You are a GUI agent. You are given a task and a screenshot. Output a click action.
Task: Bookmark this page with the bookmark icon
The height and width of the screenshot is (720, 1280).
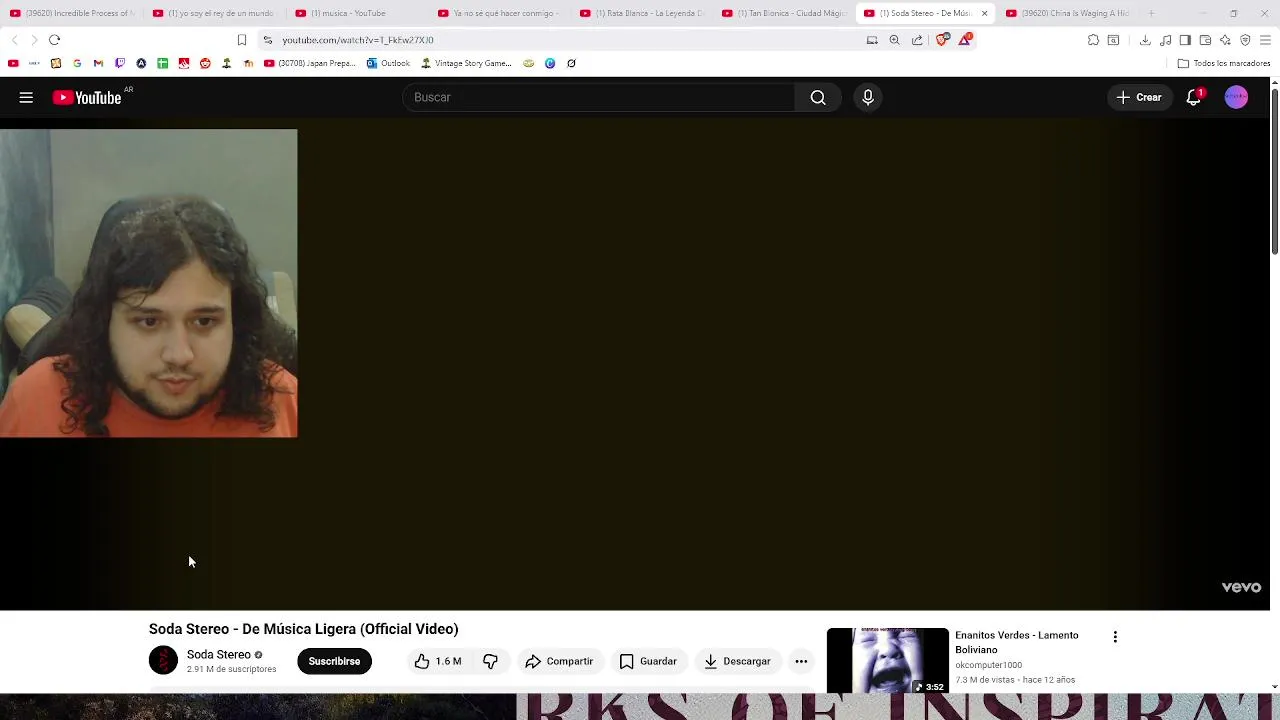(x=241, y=40)
